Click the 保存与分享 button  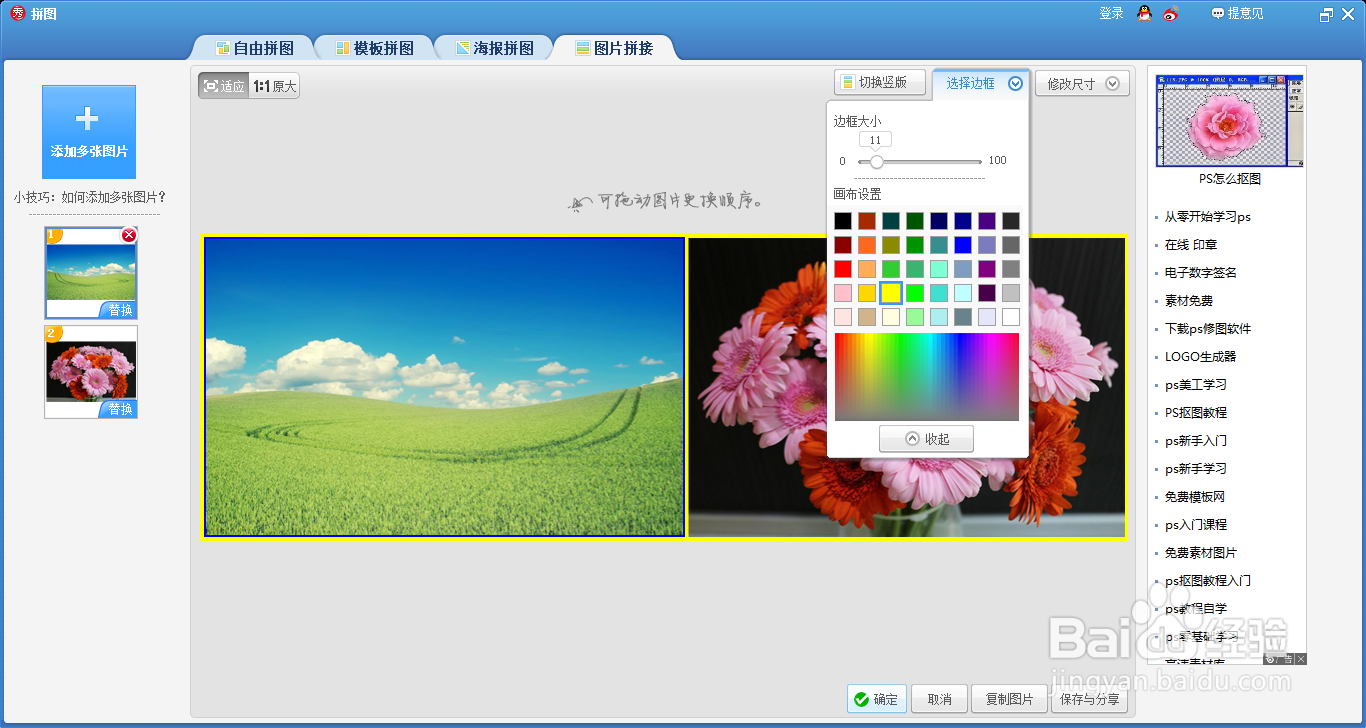pos(1090,699)
